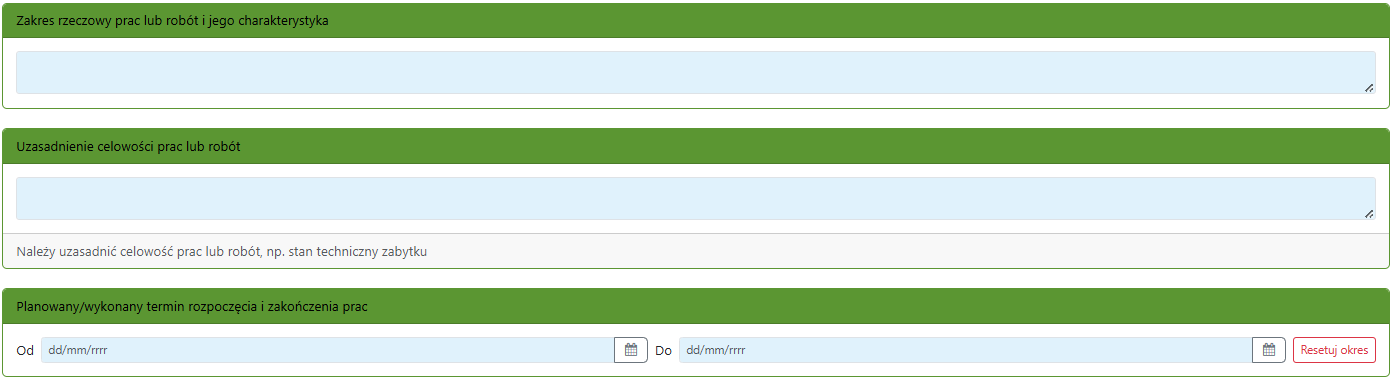Grab resize handle of Zakres rzeczowy textarea
The width and height of the screenshot is (1392, 379).
click(1368, 88)
